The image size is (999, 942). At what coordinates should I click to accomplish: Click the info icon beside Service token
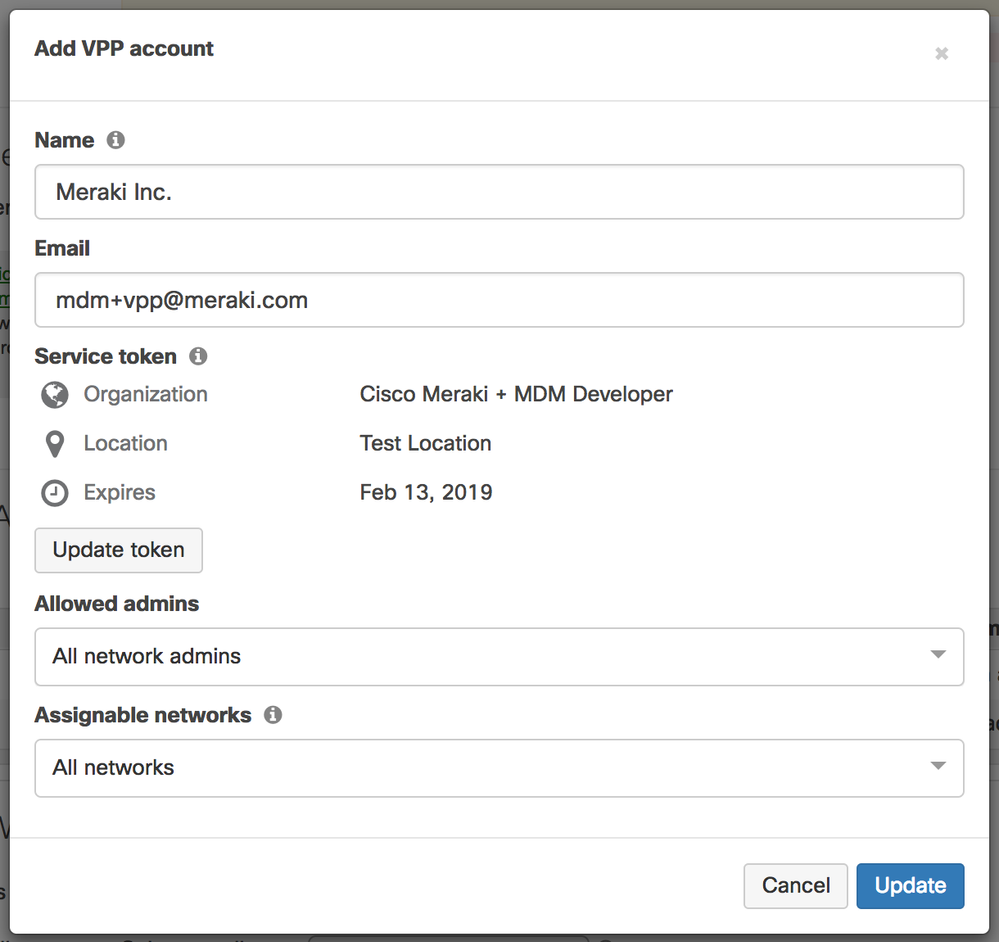[x=198, y=356]
